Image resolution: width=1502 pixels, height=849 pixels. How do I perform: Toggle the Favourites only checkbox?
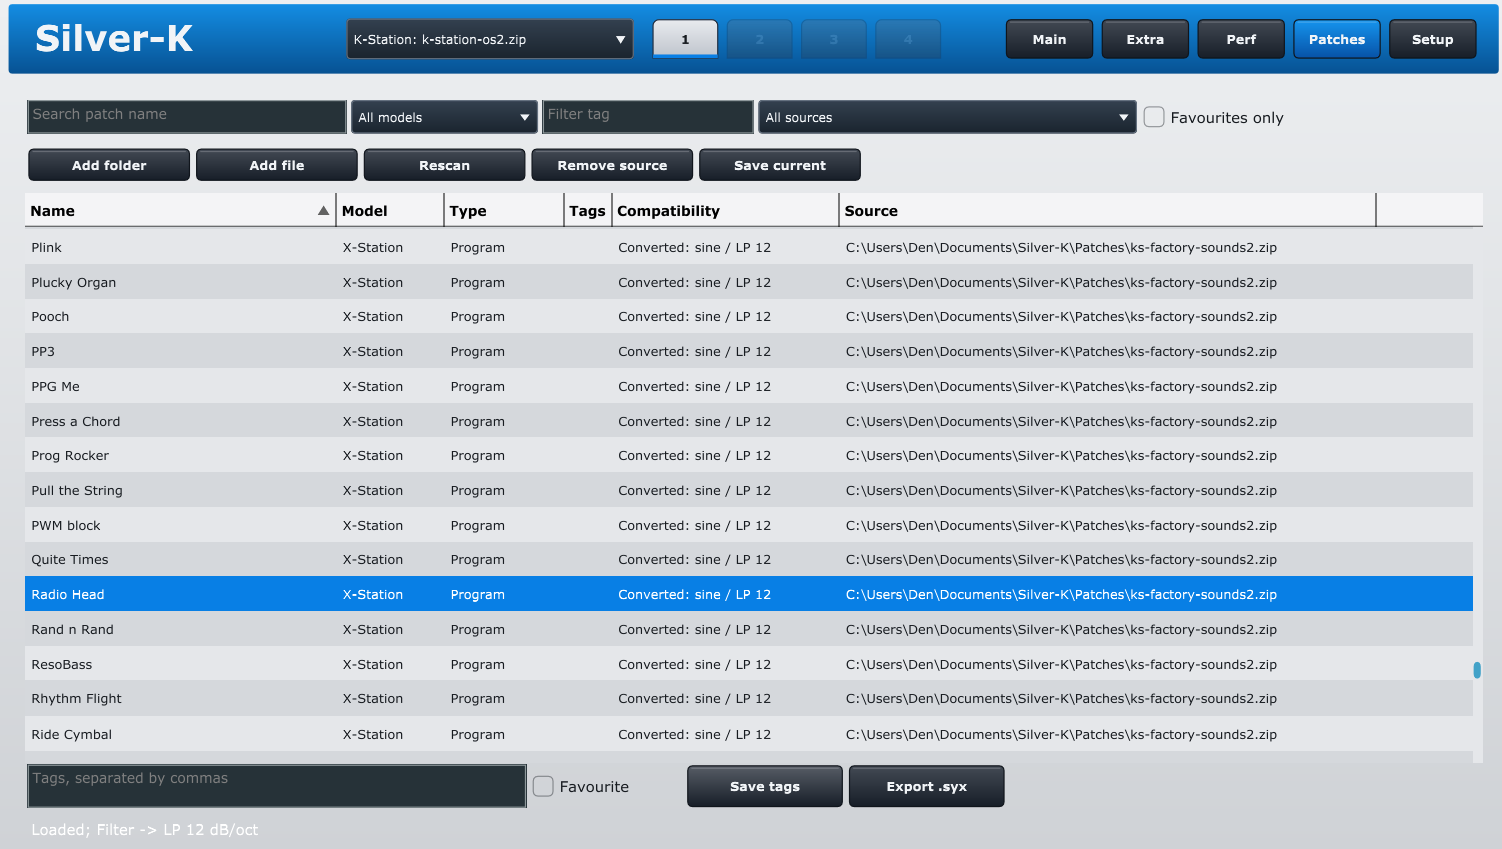tap(1154, 117)
